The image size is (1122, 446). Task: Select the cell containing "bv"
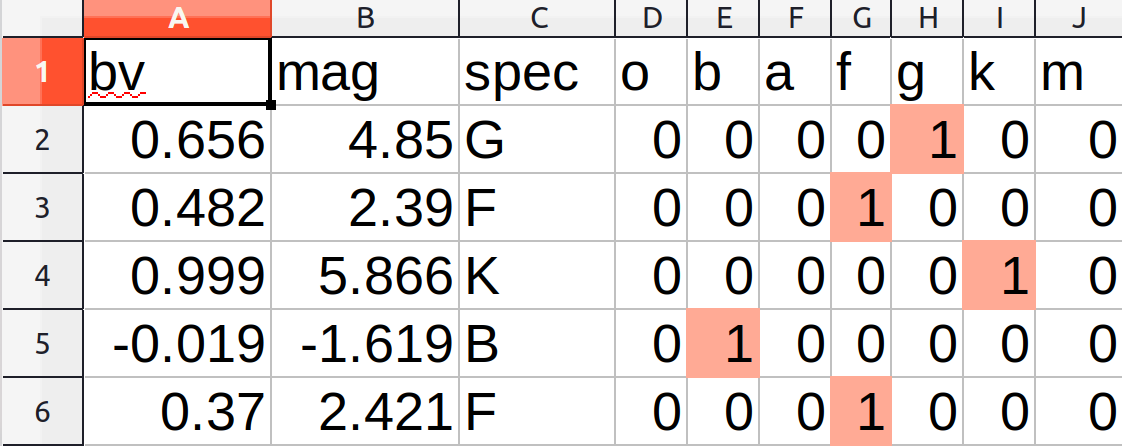177,72
